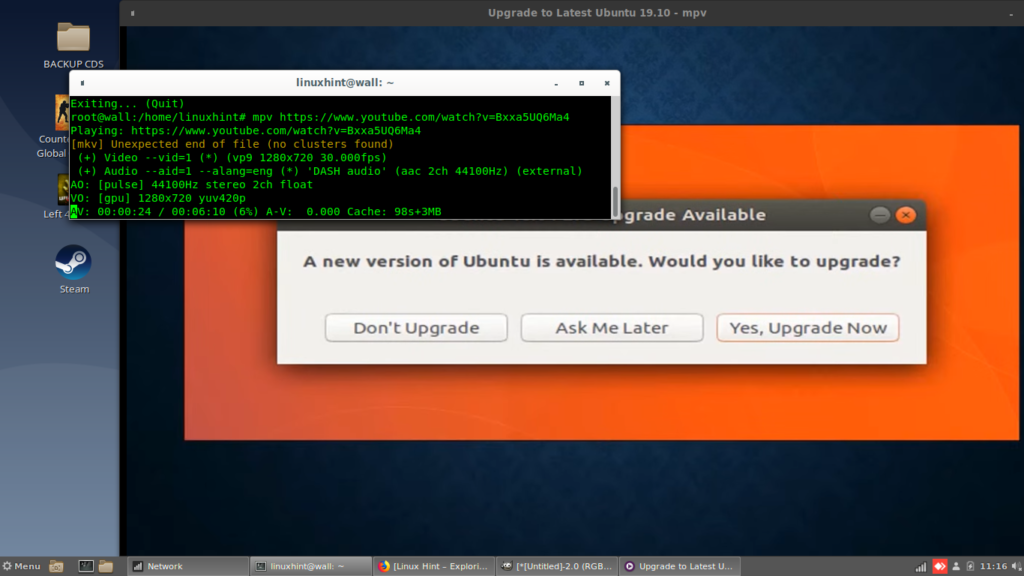Open the BACKUP CDS desktop folder
1024x576 pixels.
tap(73, 44)
